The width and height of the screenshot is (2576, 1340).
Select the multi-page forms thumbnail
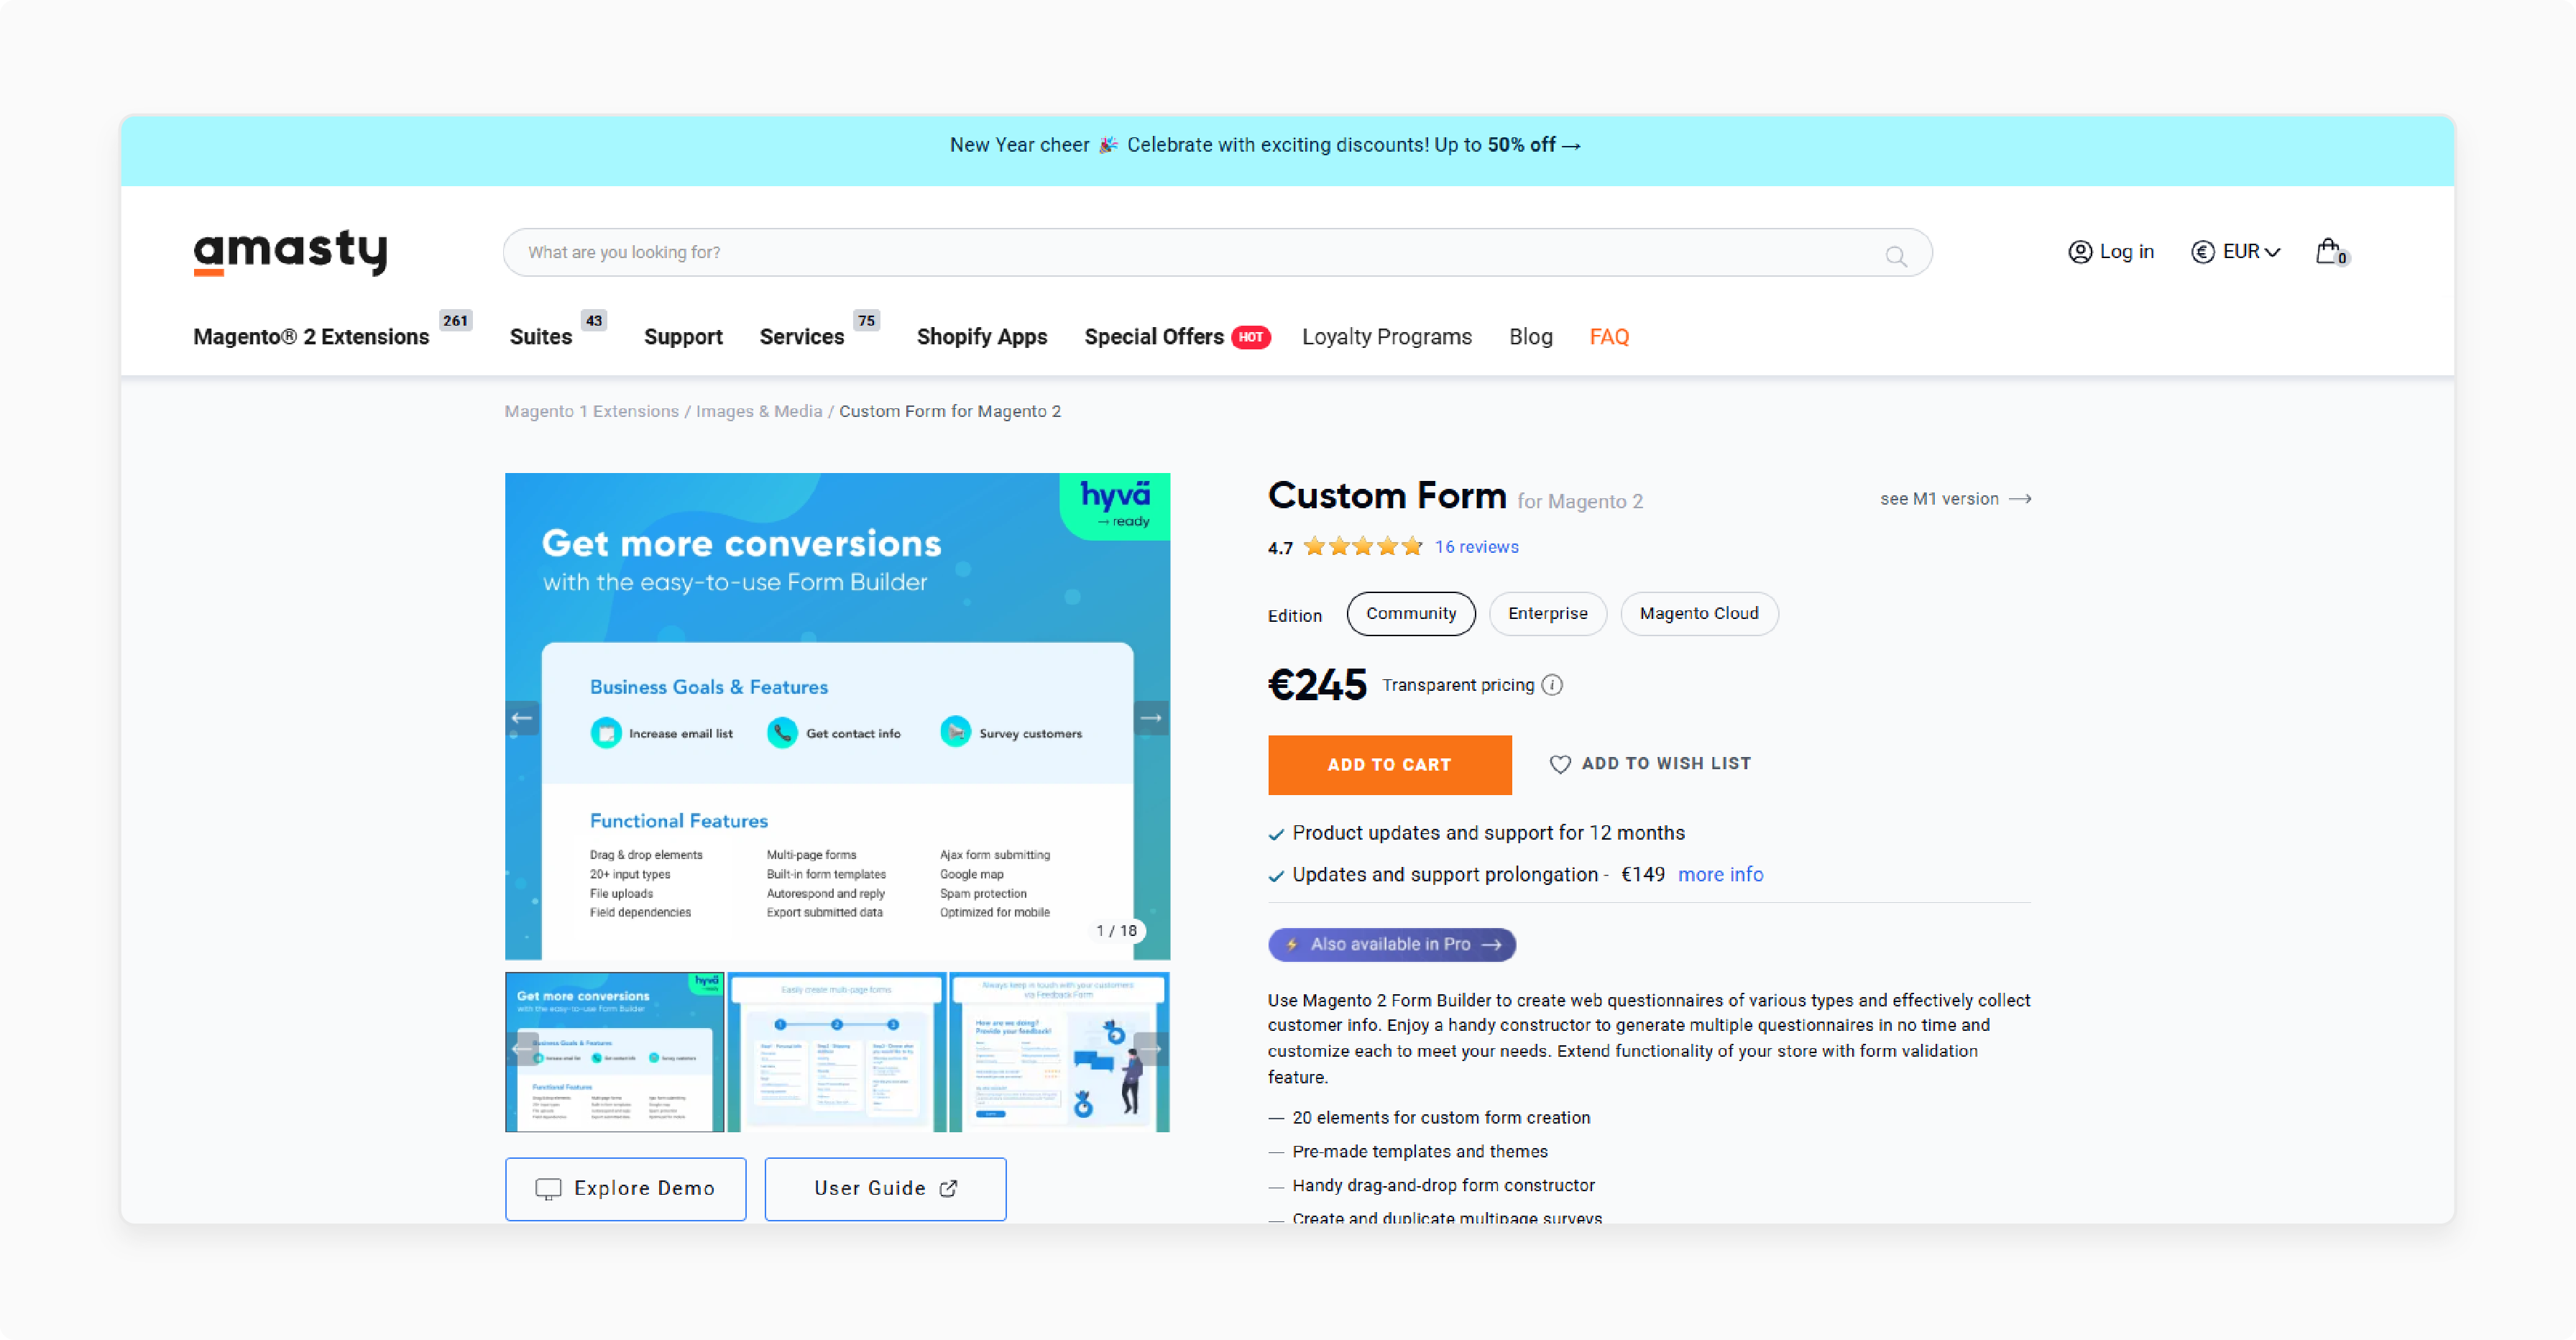coord(837,1052)
